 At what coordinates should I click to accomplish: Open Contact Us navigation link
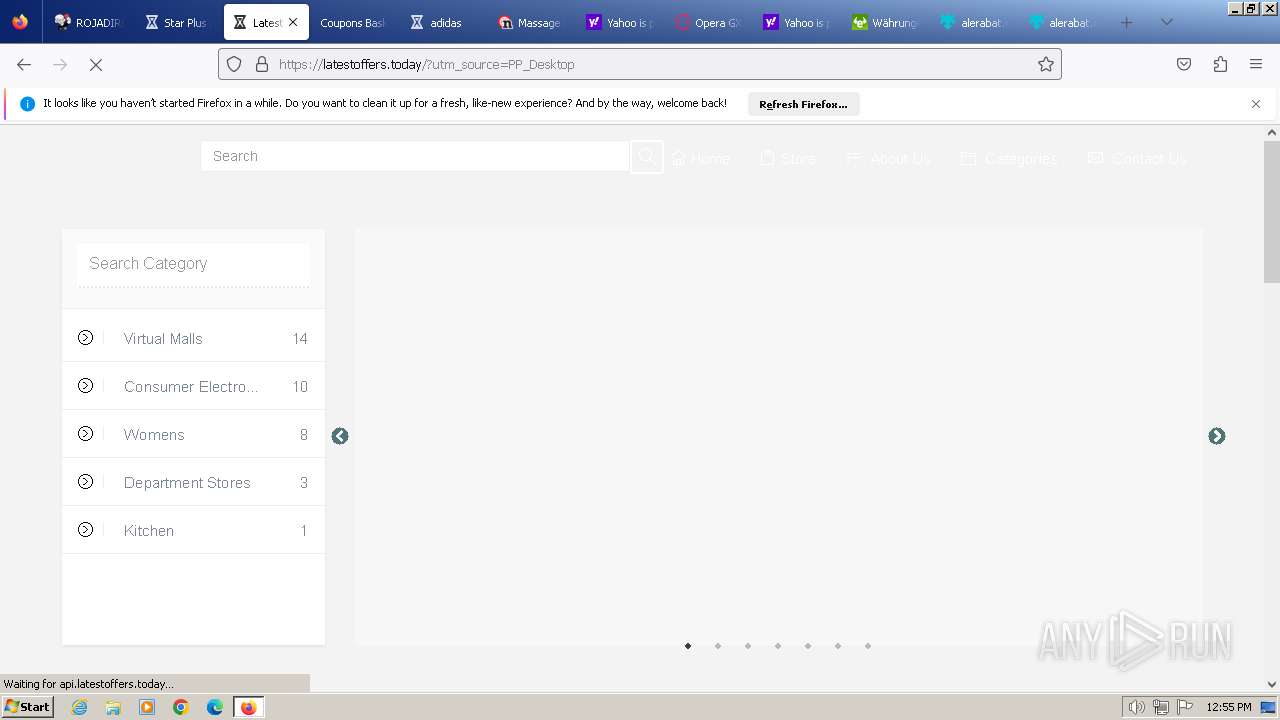point(1137,158)
